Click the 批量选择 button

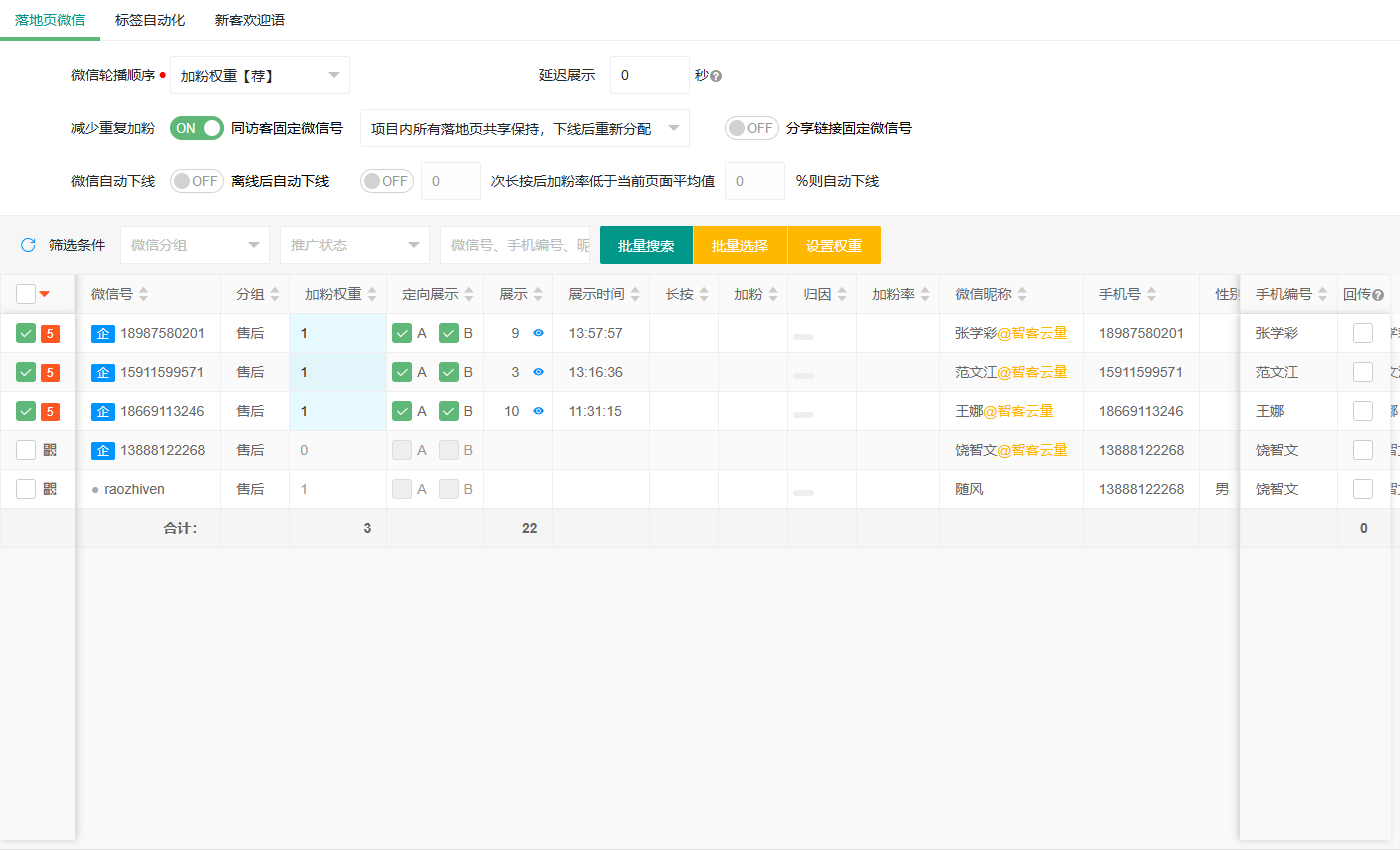coord(740,245)
